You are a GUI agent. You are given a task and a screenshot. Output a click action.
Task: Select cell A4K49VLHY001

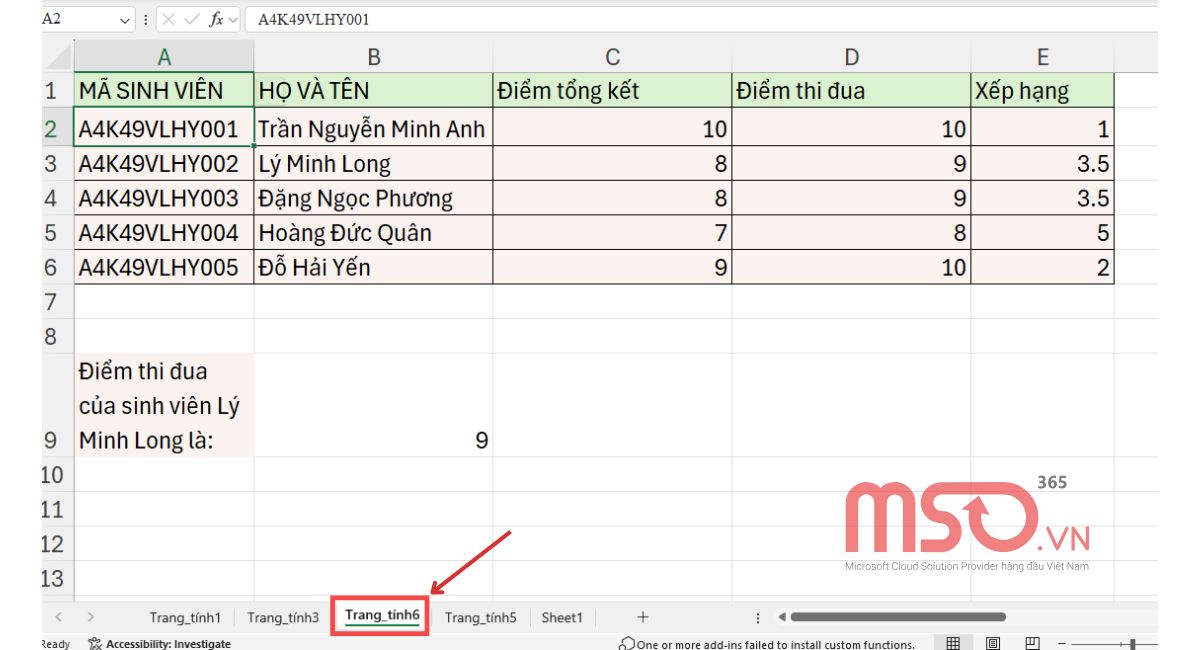164,128
